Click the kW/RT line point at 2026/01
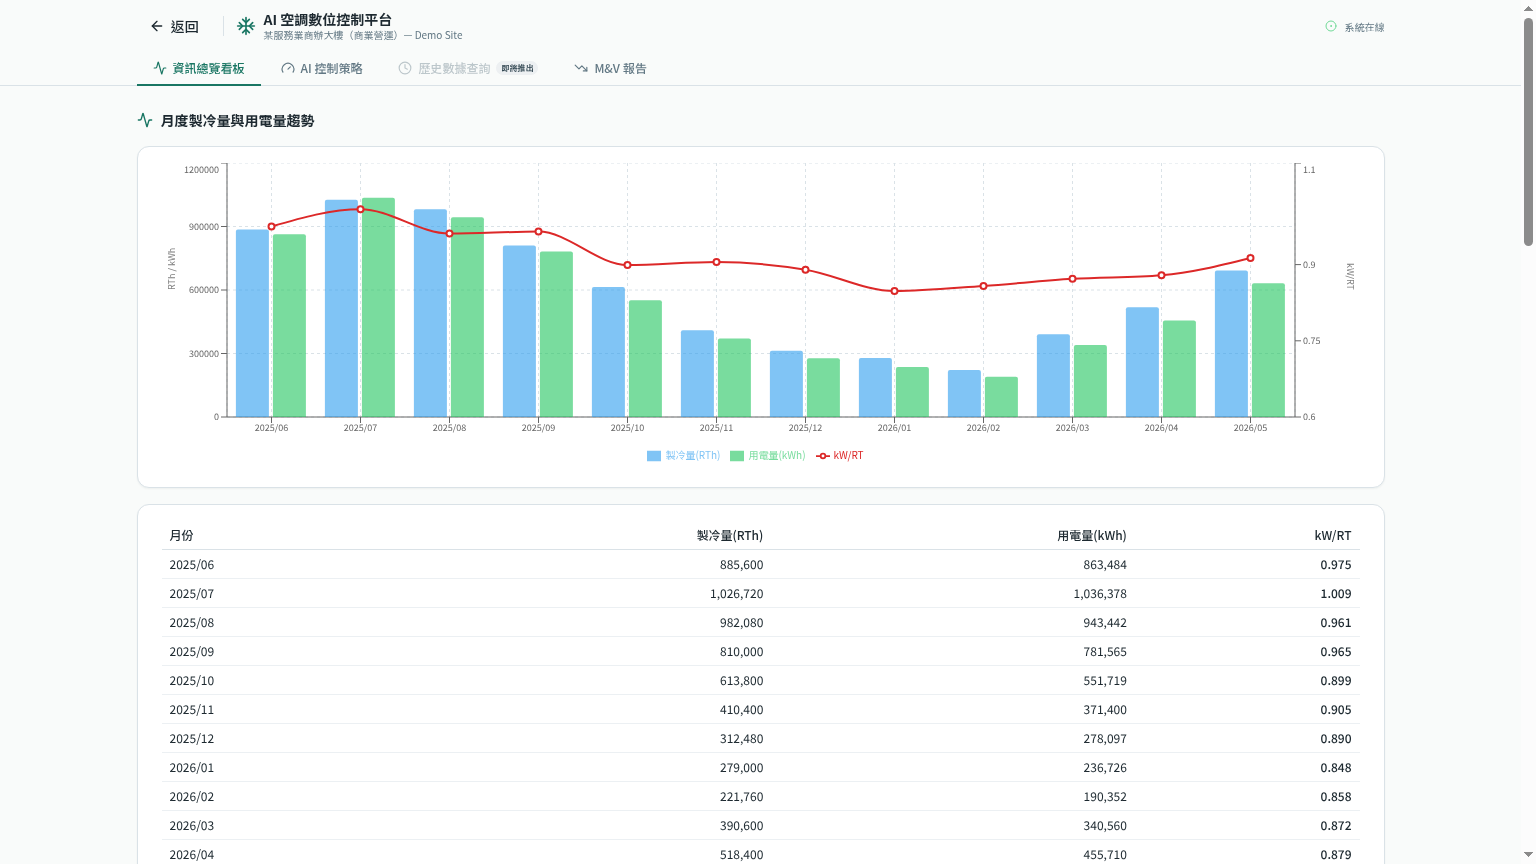This screenshot has width=1536, height=864. [894, 291]
